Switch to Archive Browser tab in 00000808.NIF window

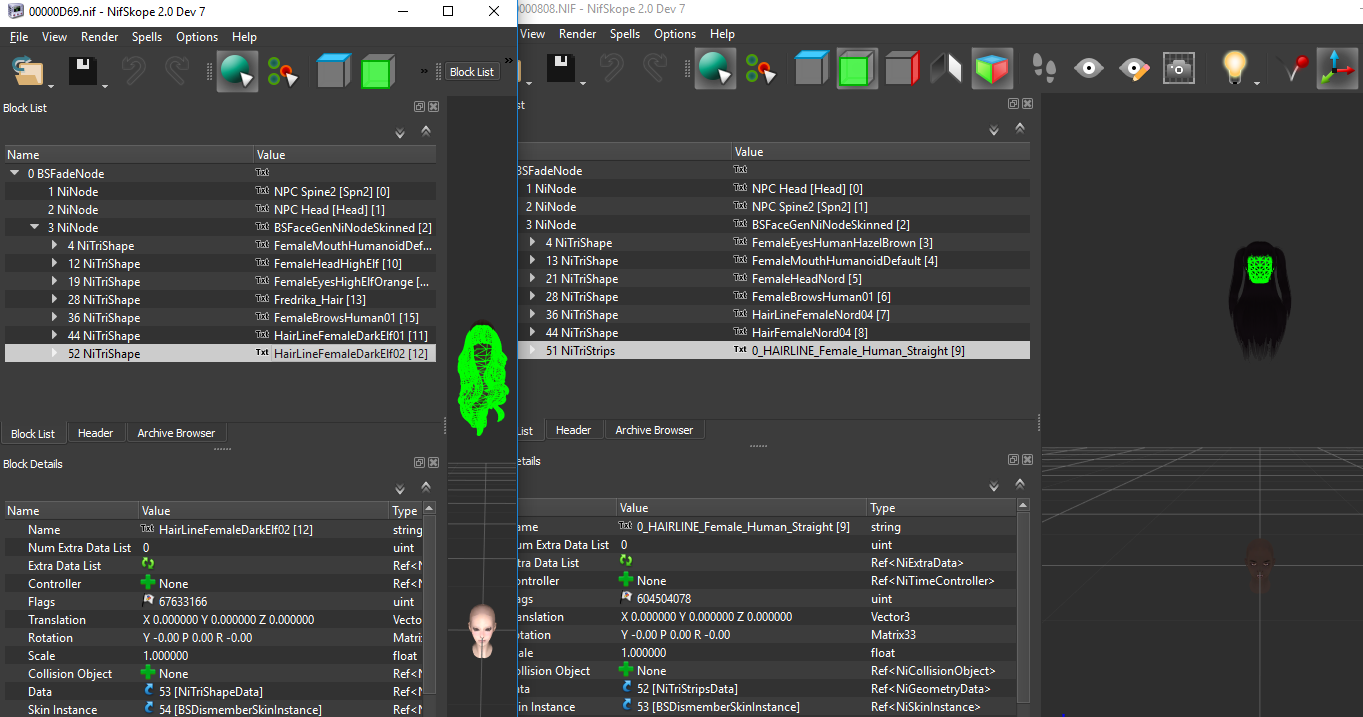coord(654,430)
